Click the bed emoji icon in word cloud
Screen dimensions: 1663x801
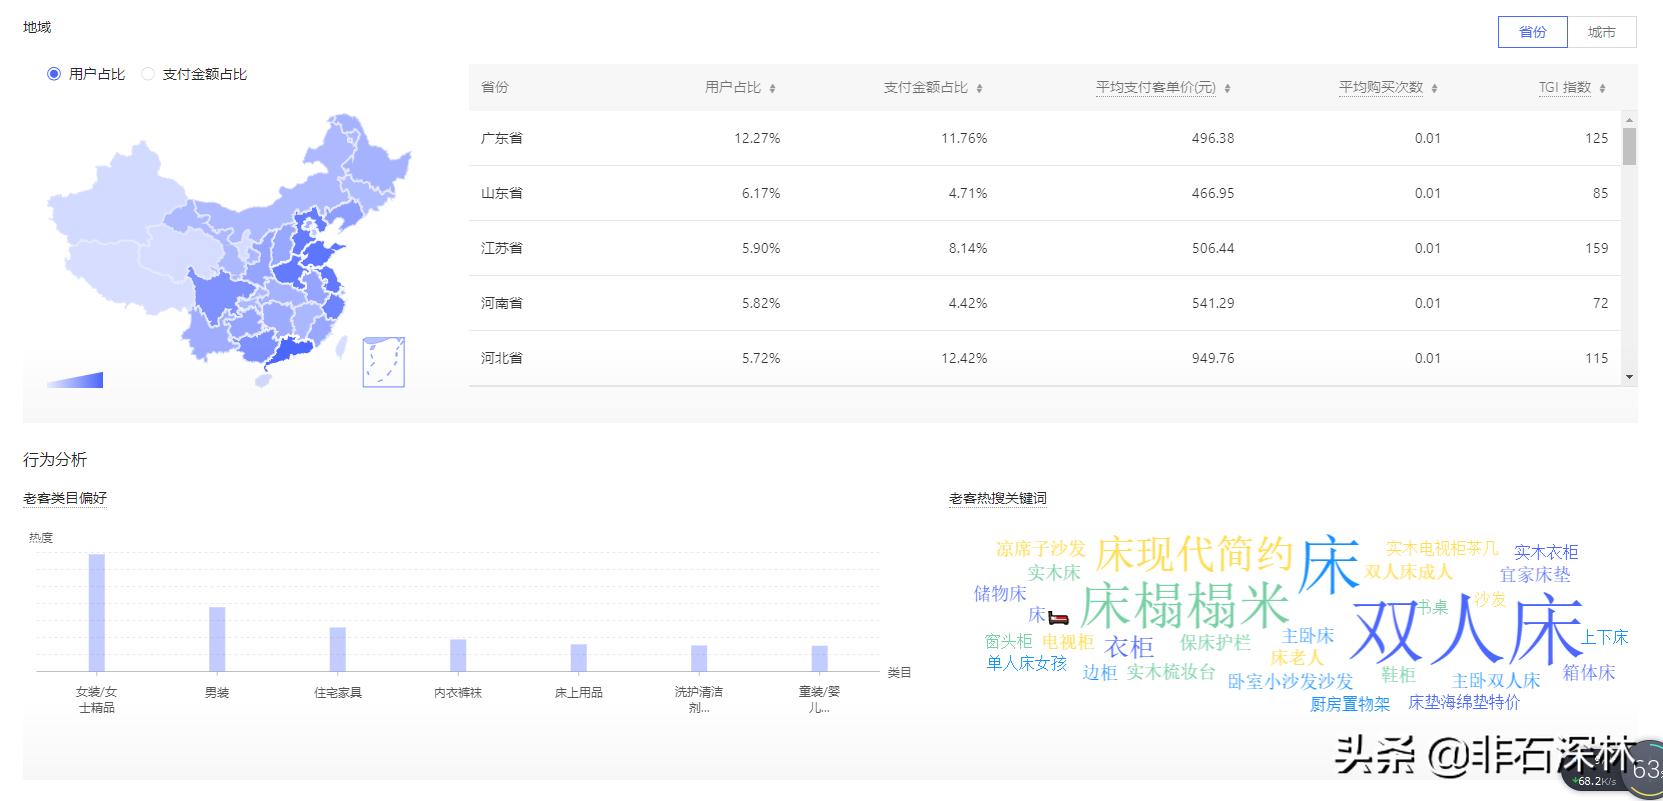click(1059, 618)
